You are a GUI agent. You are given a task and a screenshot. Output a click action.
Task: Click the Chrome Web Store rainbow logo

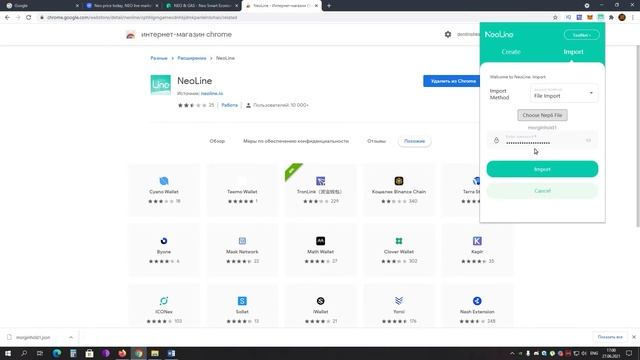tap(131, 35)
